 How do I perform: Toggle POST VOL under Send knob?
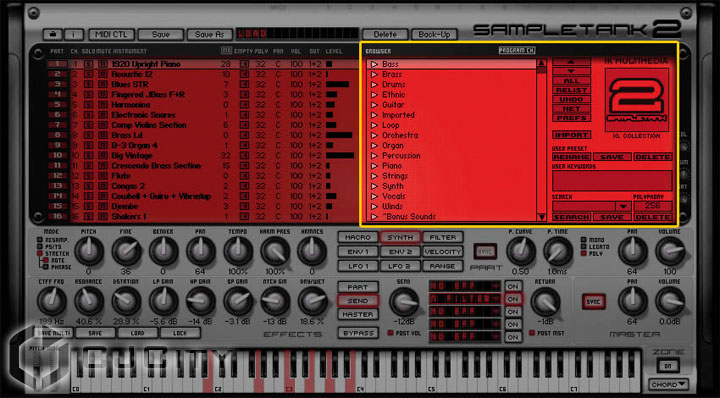pos(390,333)
